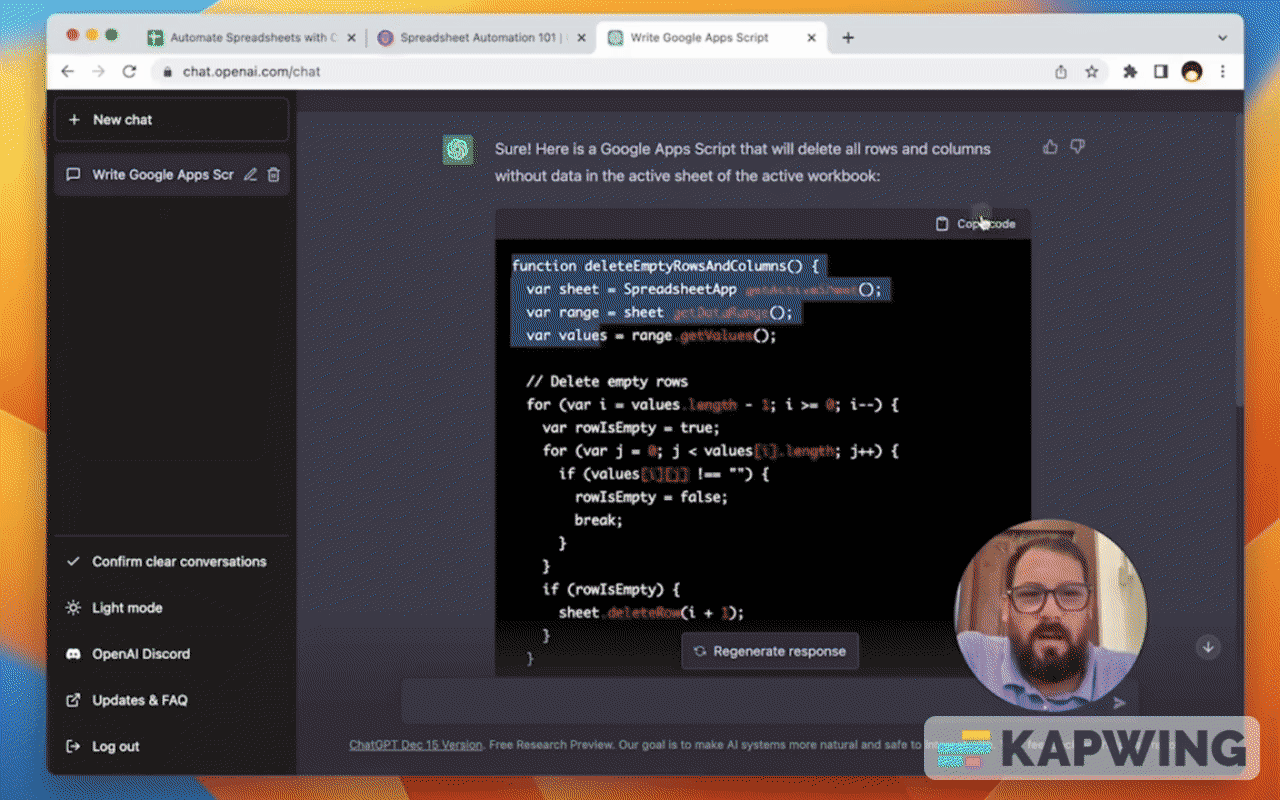Give the response a thumbs up
The image size is (1280, 800).
point(1050,147)
